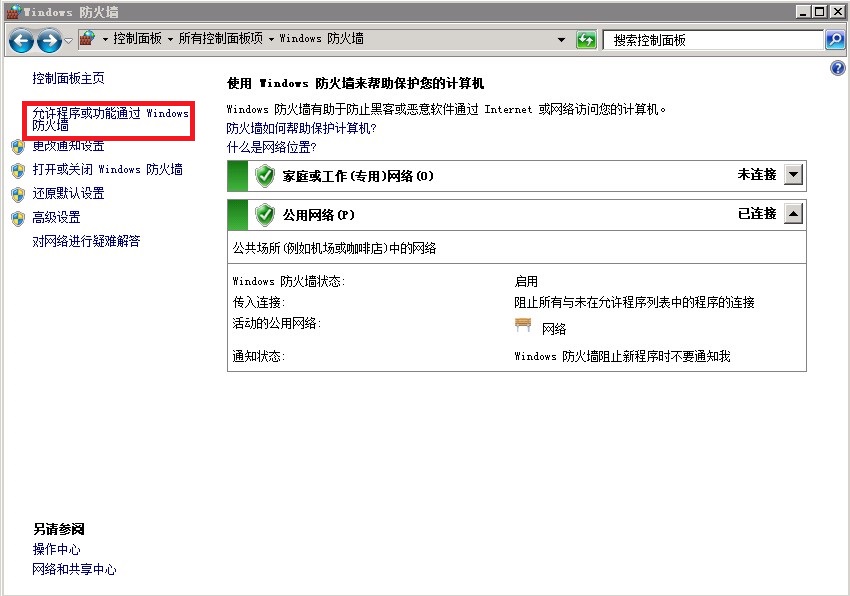850x596 pixels.
Task: Open 防火墙如何帮助保护计算机? help link
Action: coord(301,128)
